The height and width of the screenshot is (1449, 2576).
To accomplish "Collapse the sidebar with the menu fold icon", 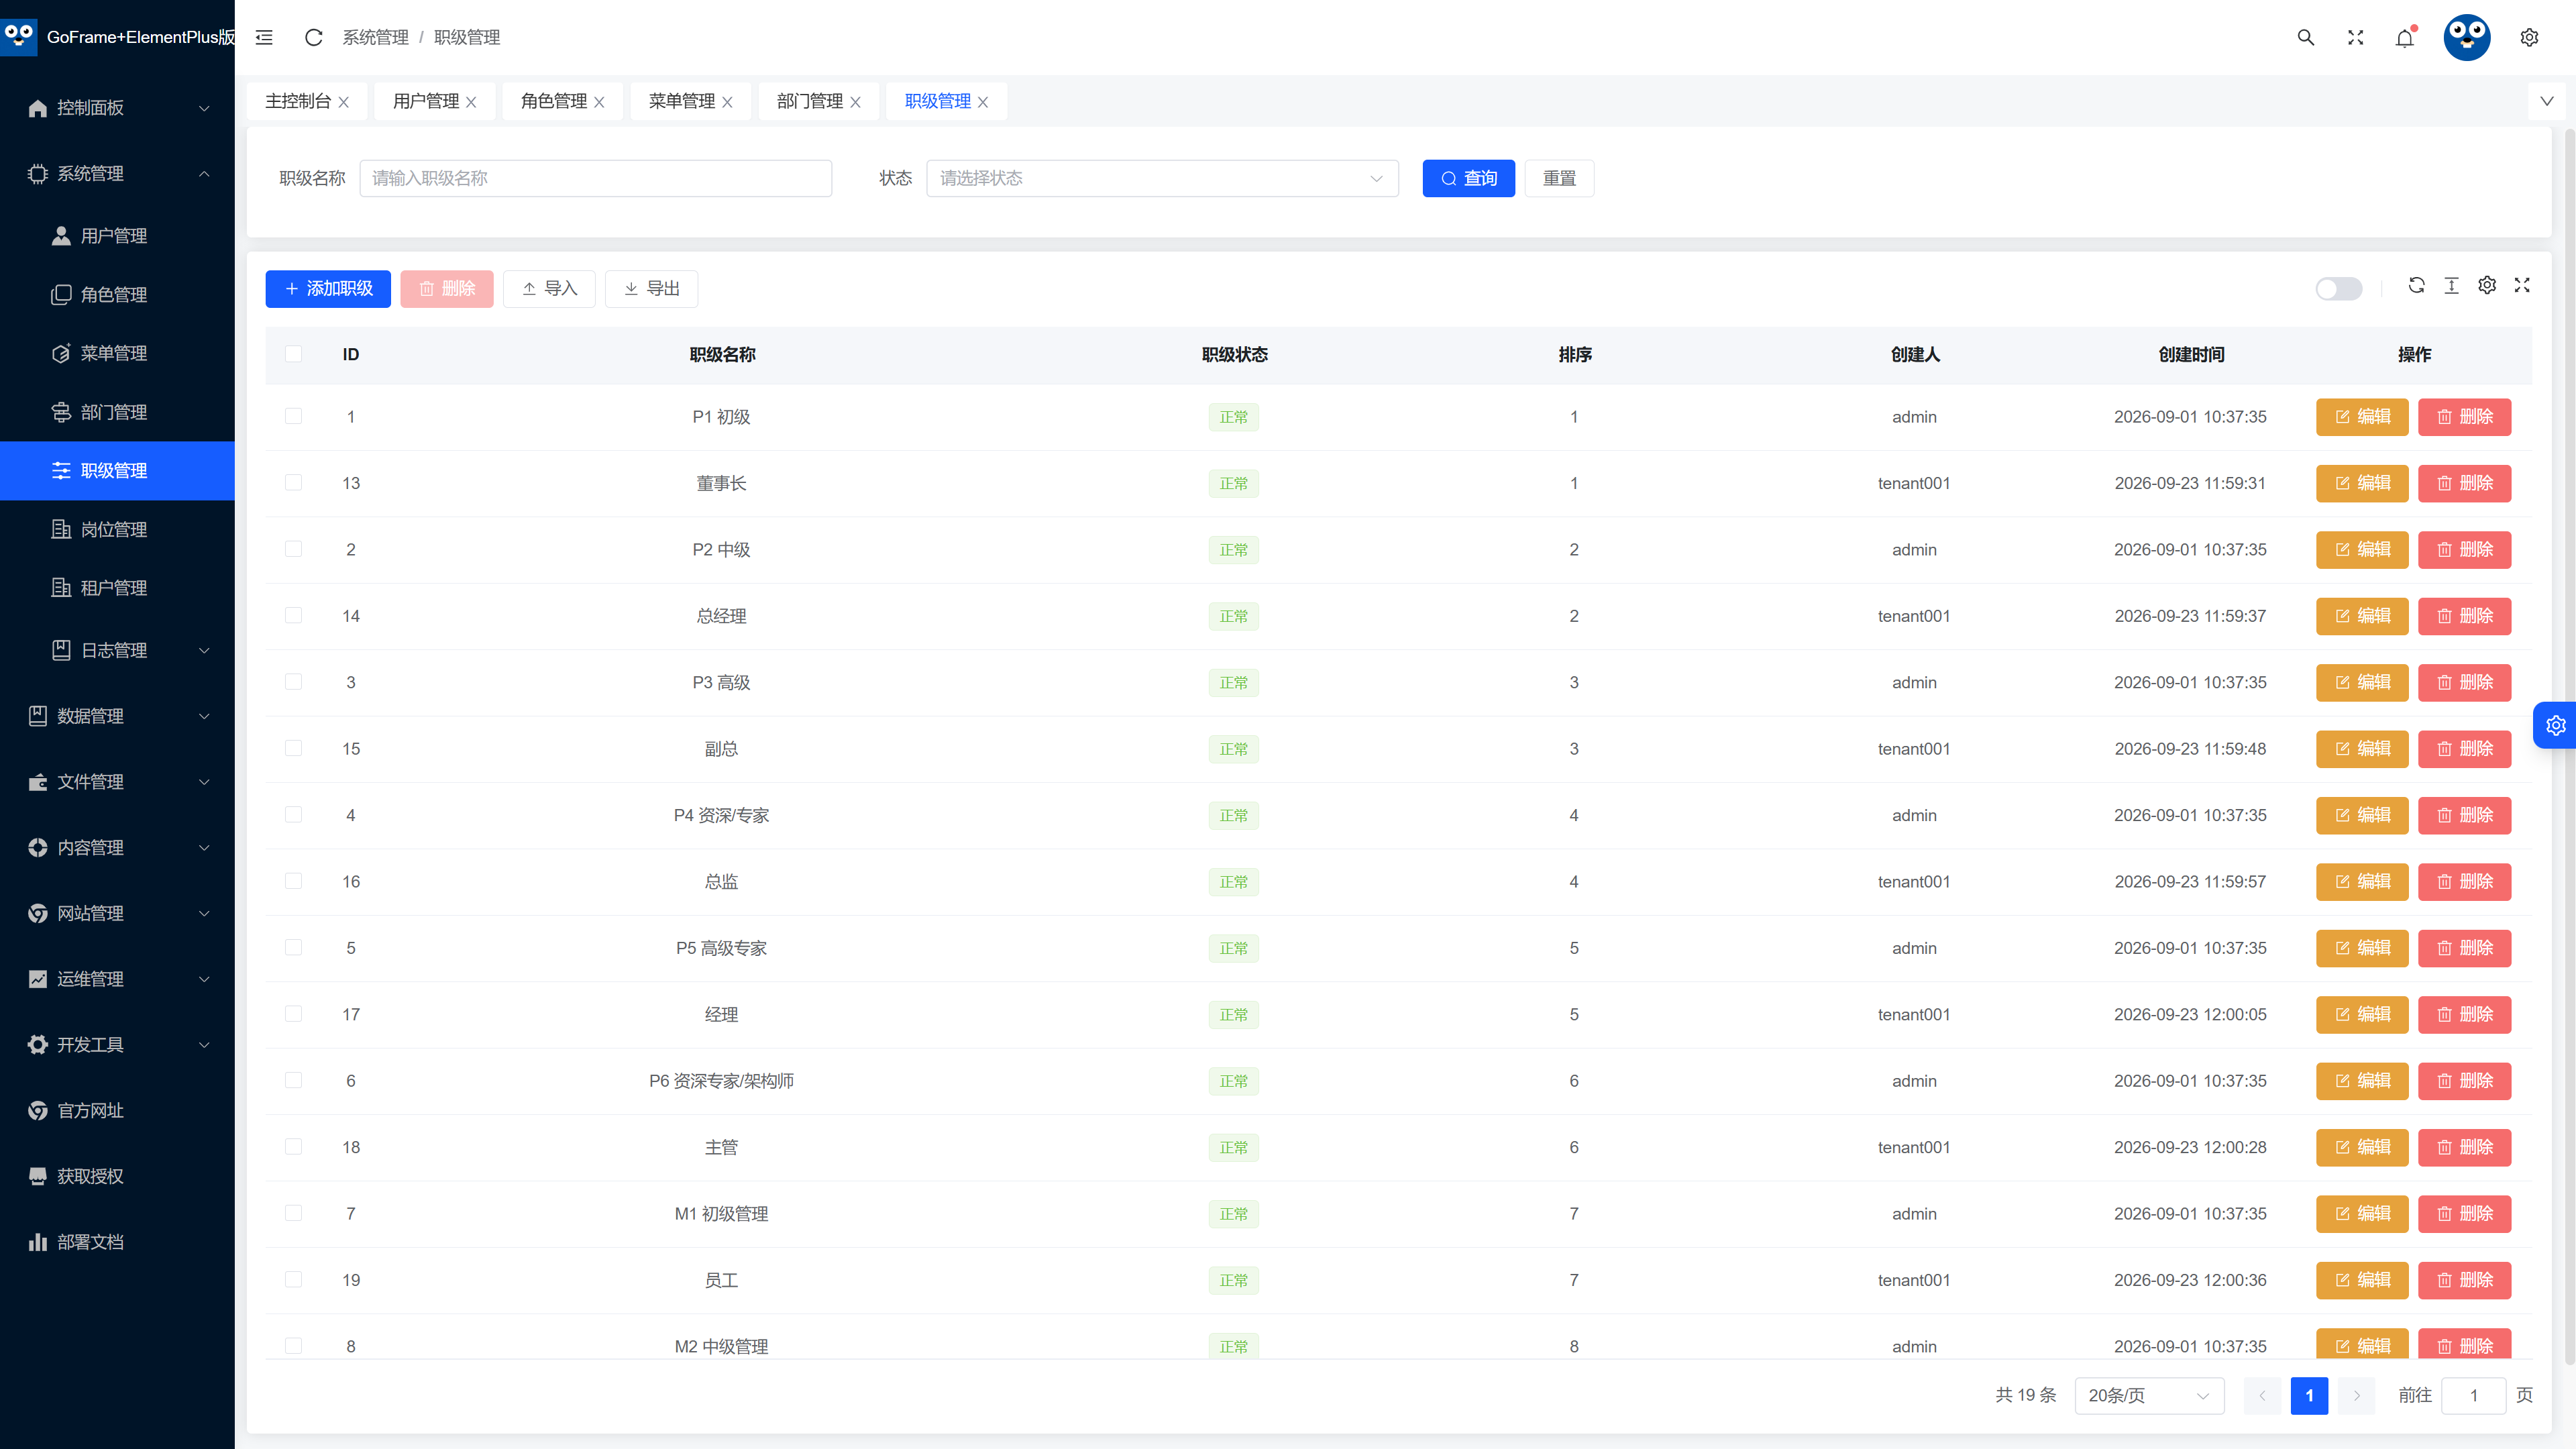I will tap(264, 37).
